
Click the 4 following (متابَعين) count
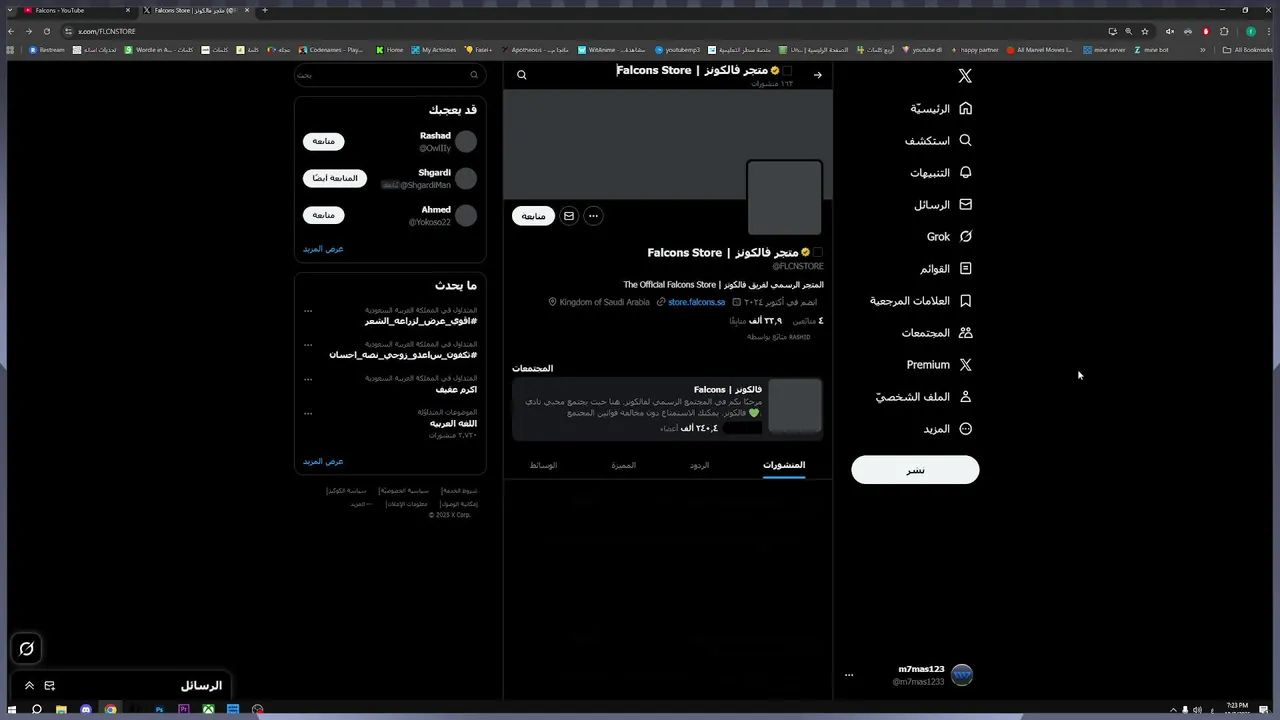click(808, 321)
